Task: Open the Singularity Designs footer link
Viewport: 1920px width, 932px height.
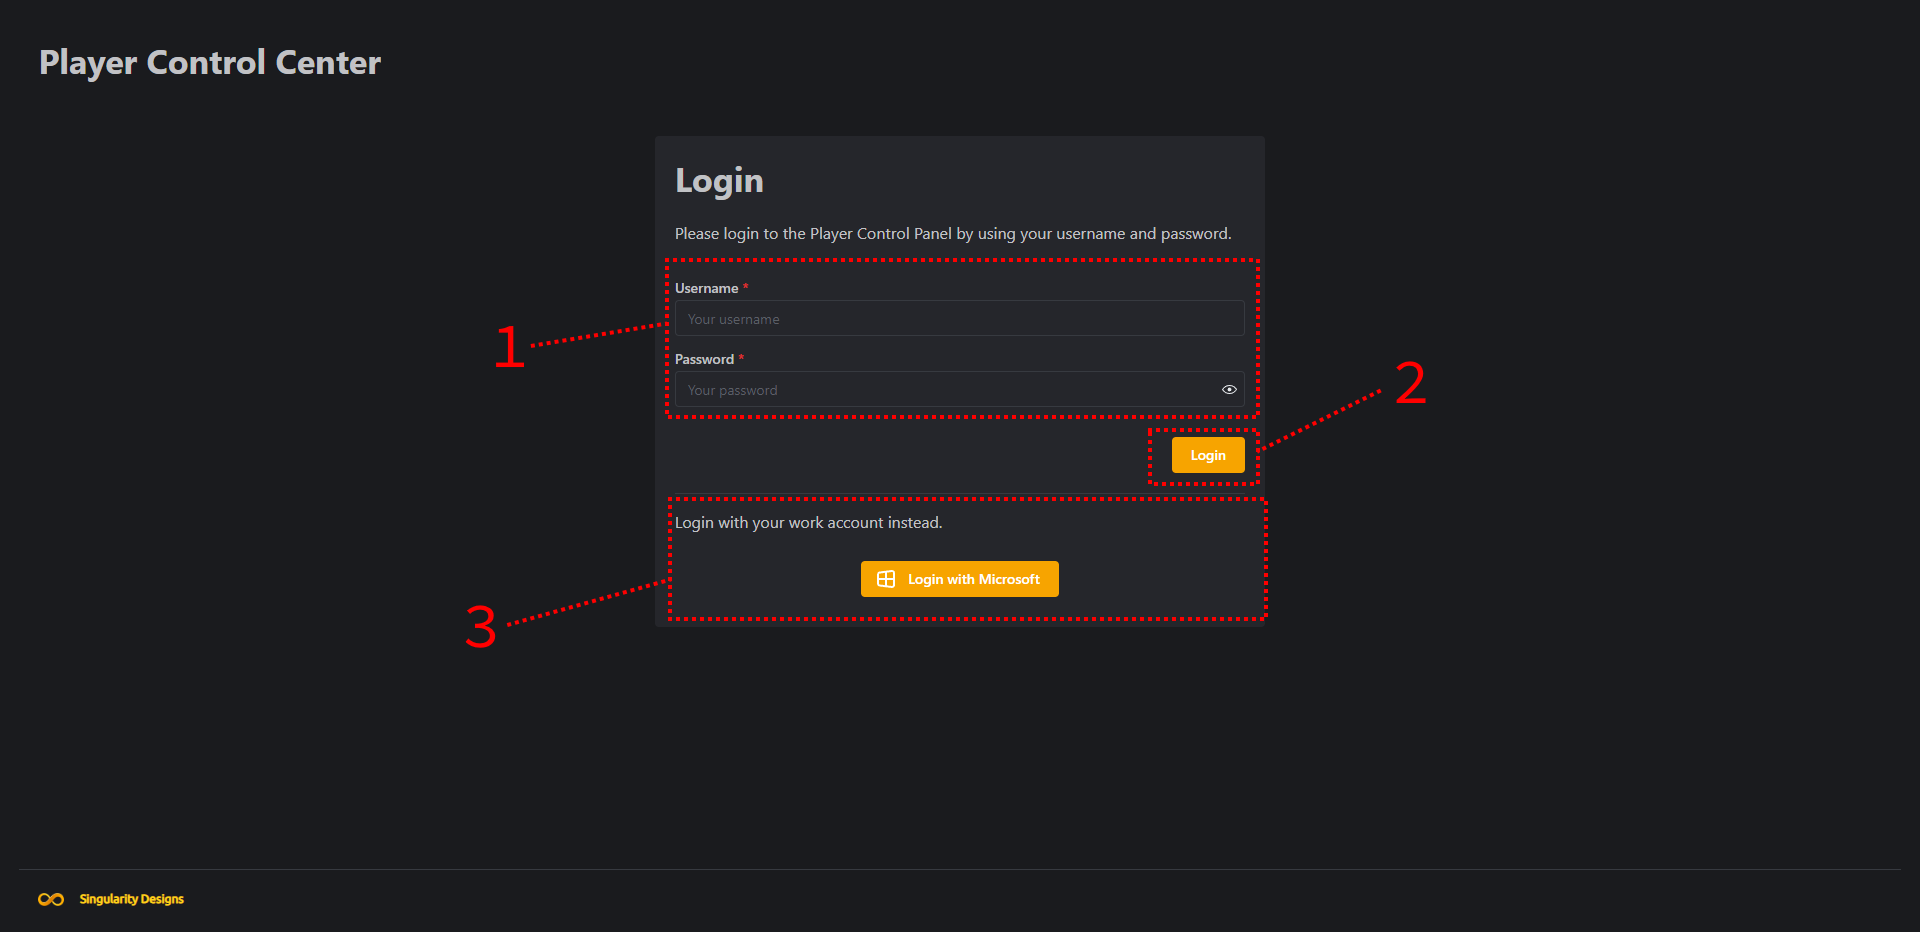Action: [130, 899]
